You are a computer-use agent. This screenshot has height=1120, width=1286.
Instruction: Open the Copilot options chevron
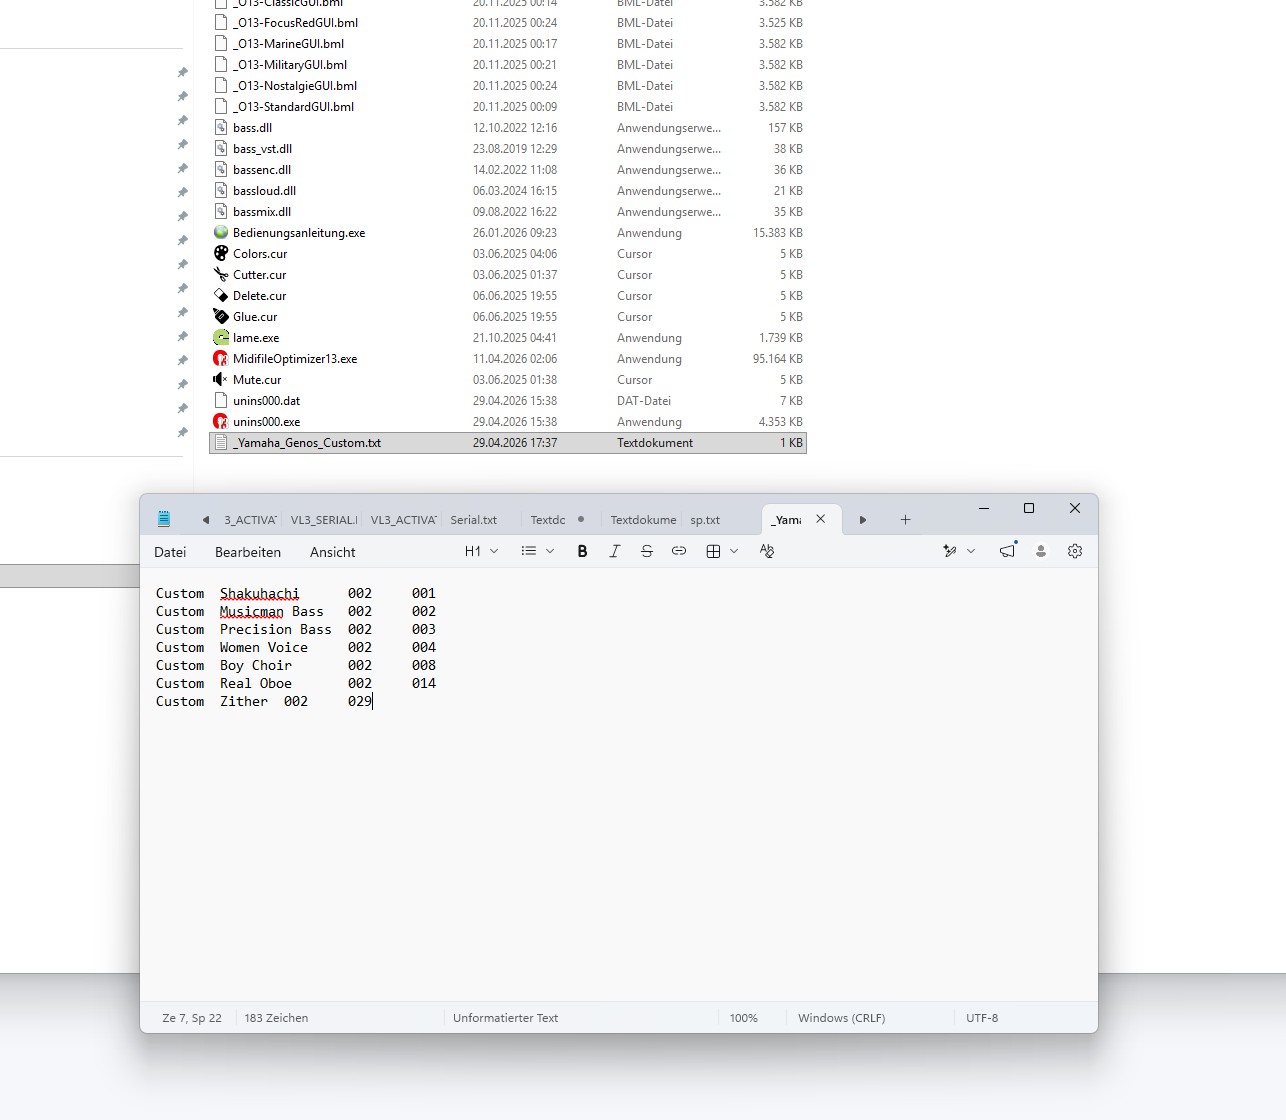point(970,551)
